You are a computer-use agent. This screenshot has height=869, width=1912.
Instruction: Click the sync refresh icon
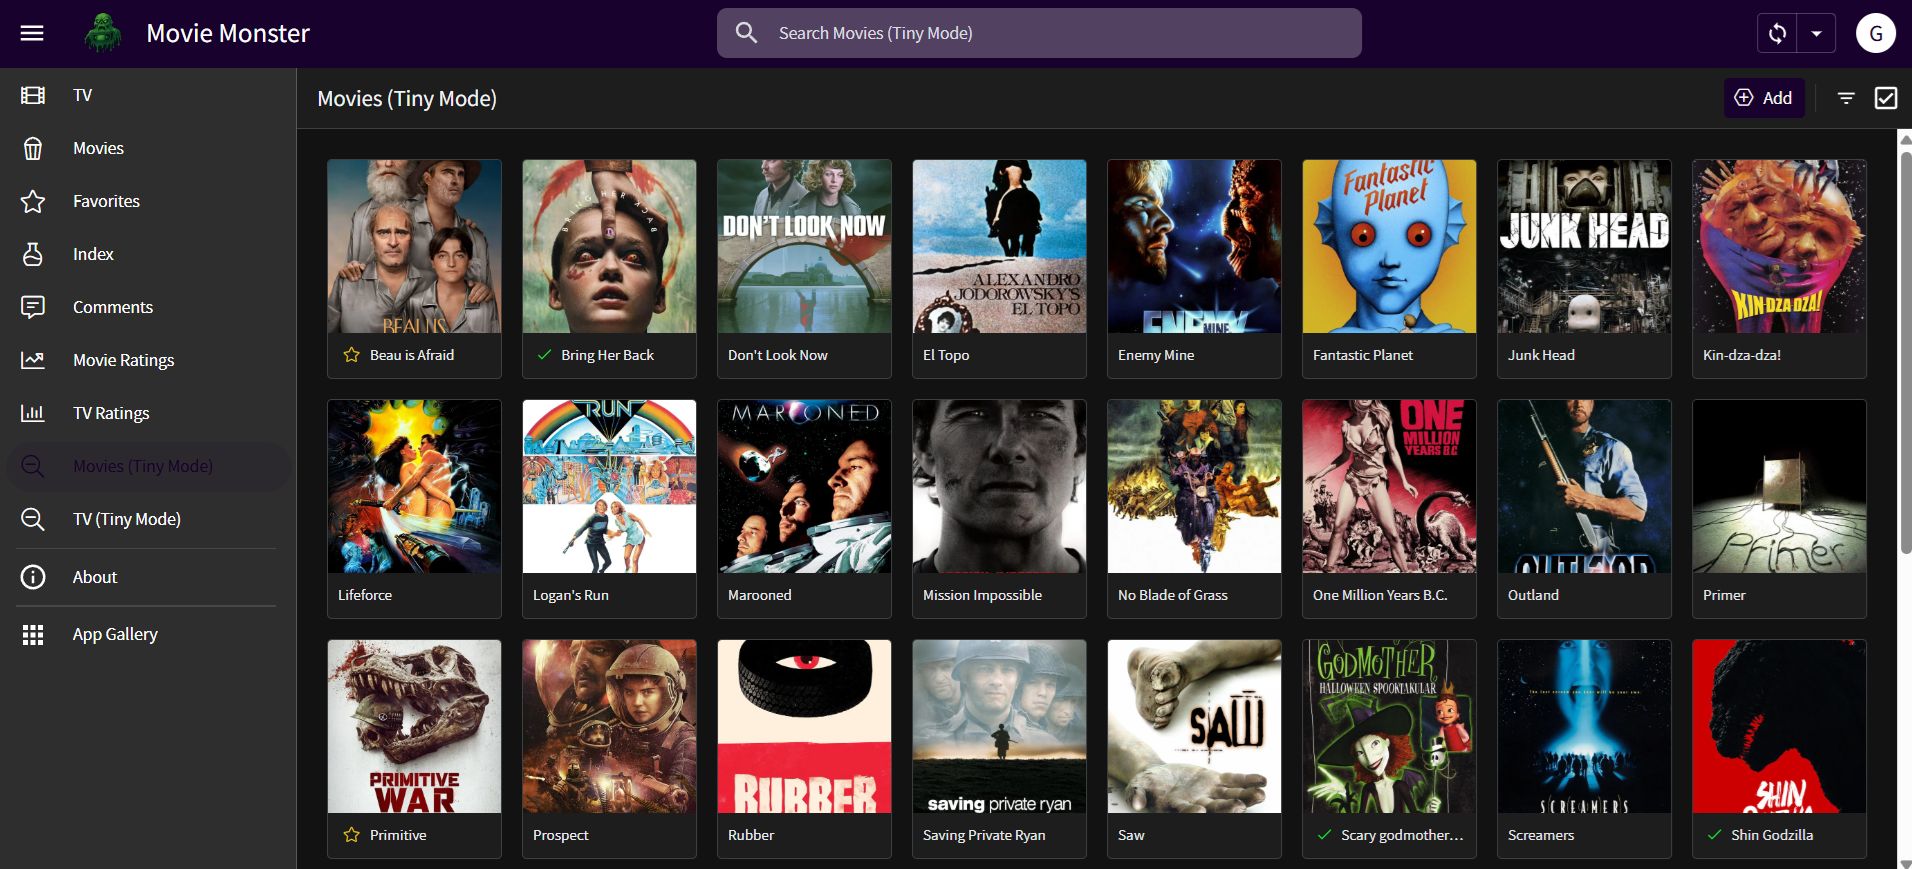(1777, 33)
